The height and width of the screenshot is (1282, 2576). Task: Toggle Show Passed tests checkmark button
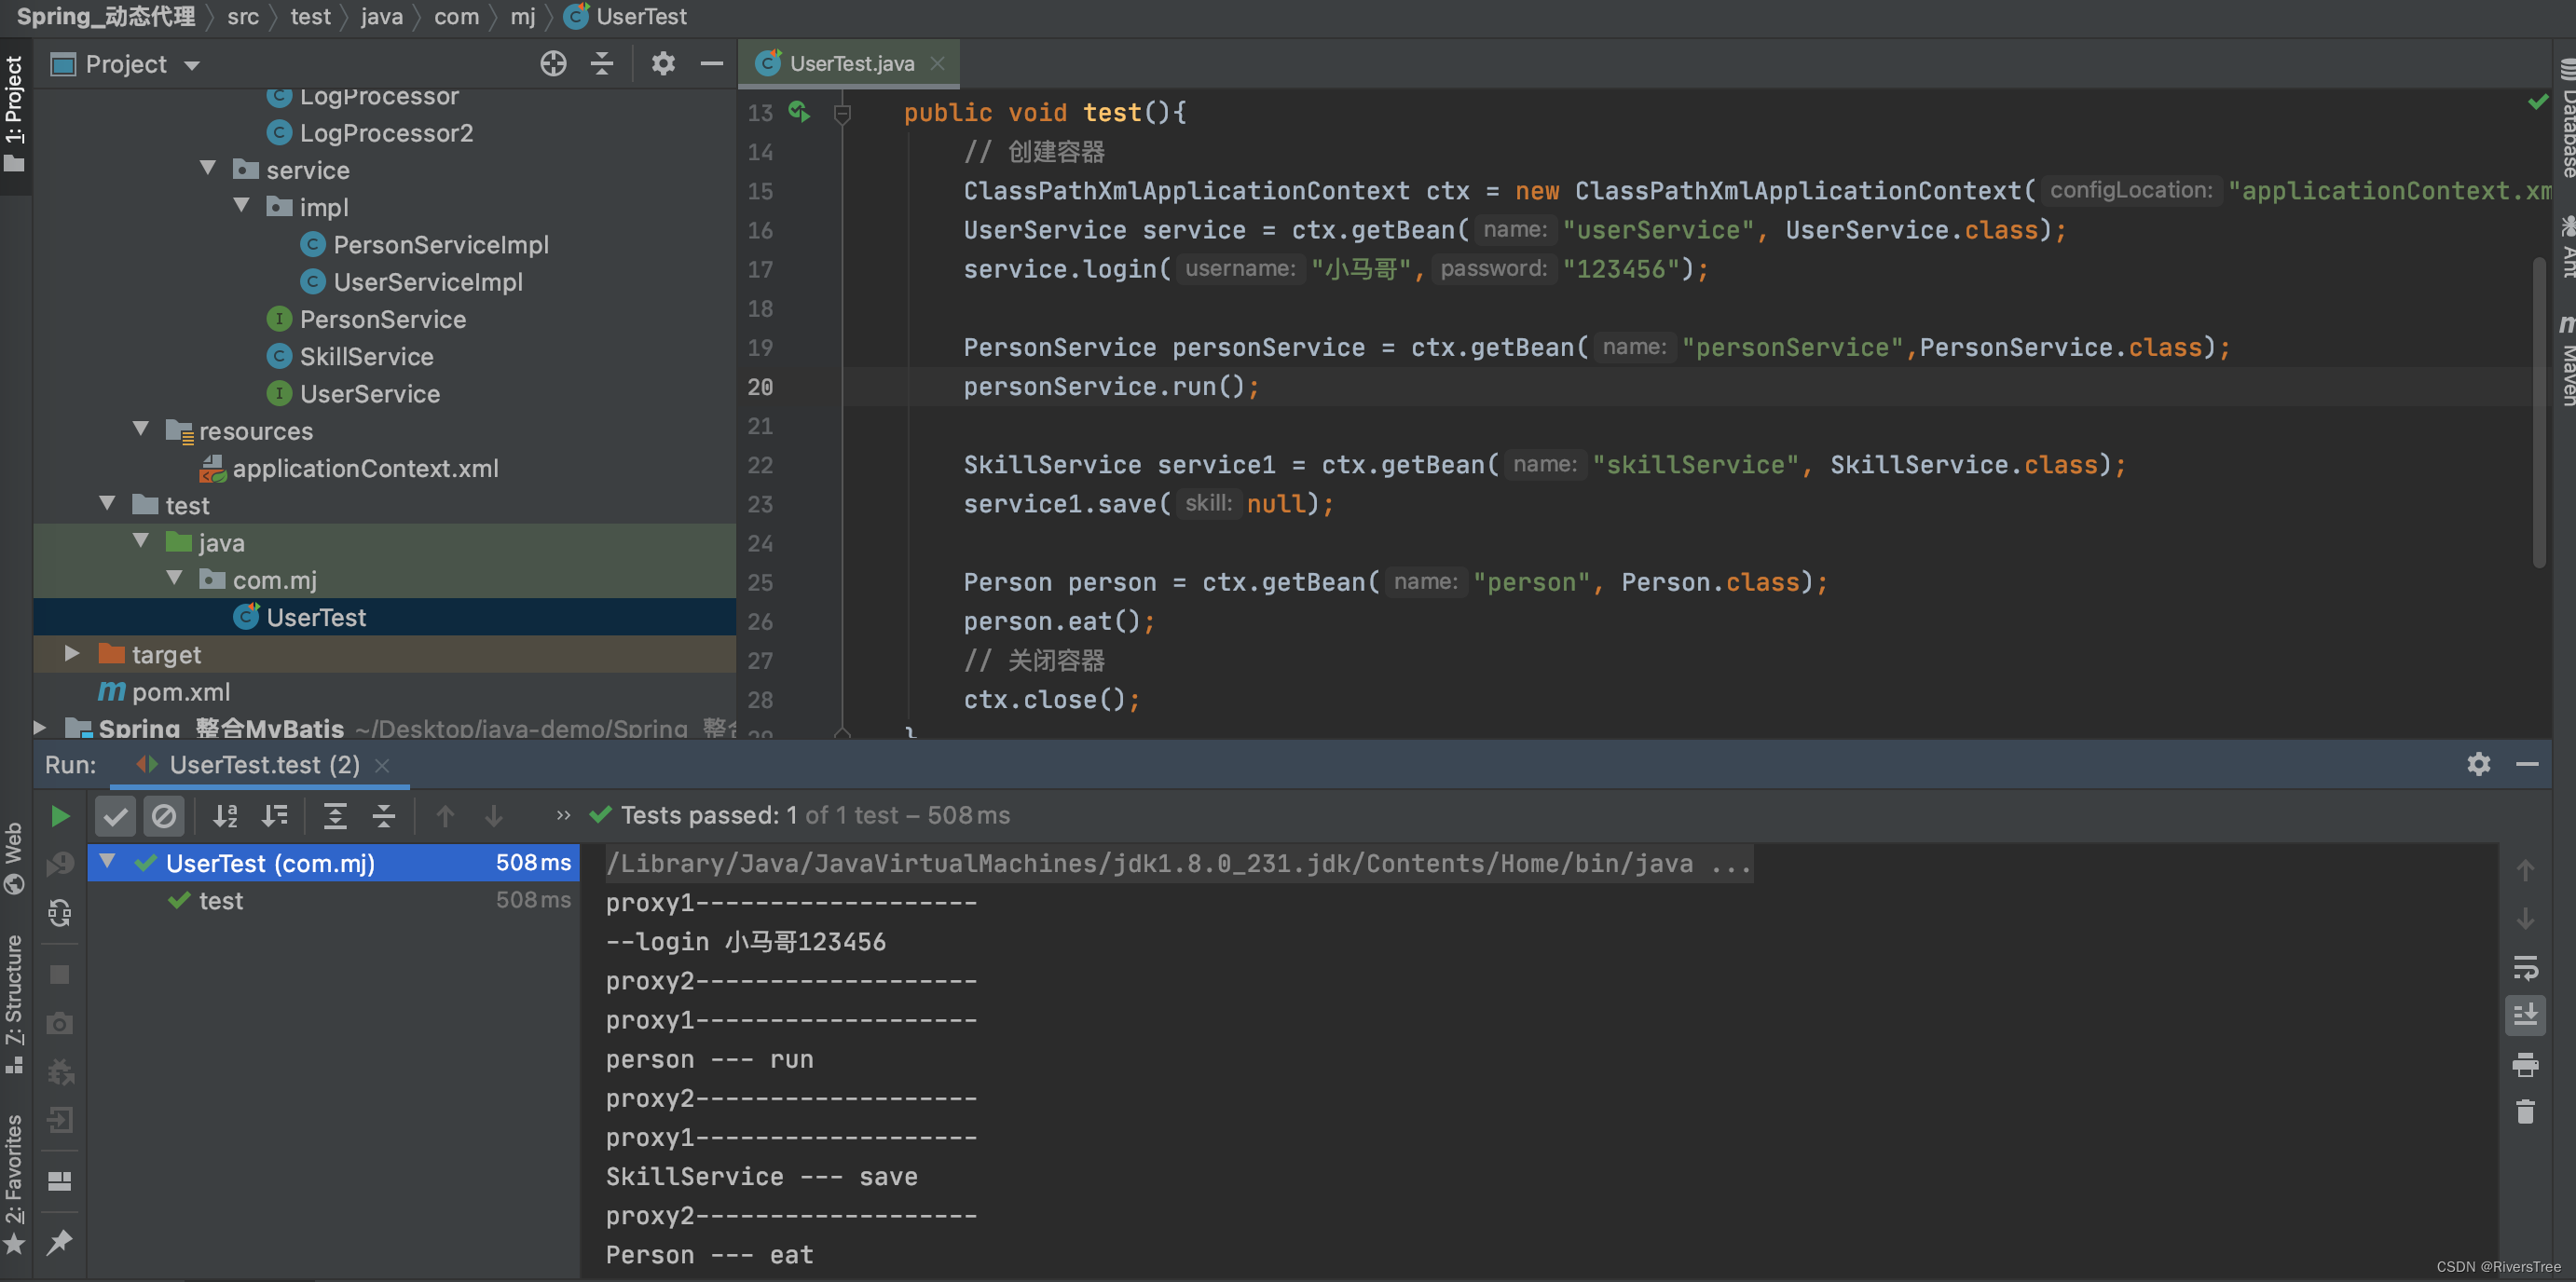(115, 816)
